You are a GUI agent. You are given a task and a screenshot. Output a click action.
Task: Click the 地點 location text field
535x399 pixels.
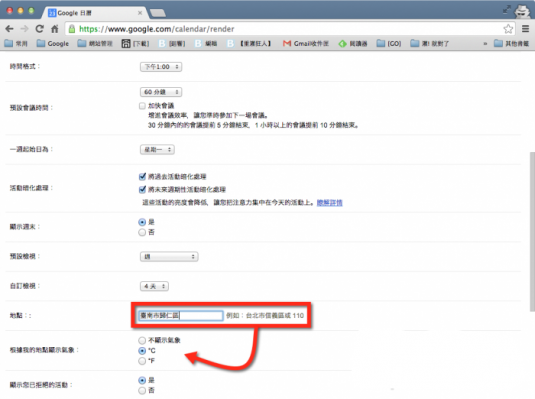pyautogui.click(x=180, y=315)
